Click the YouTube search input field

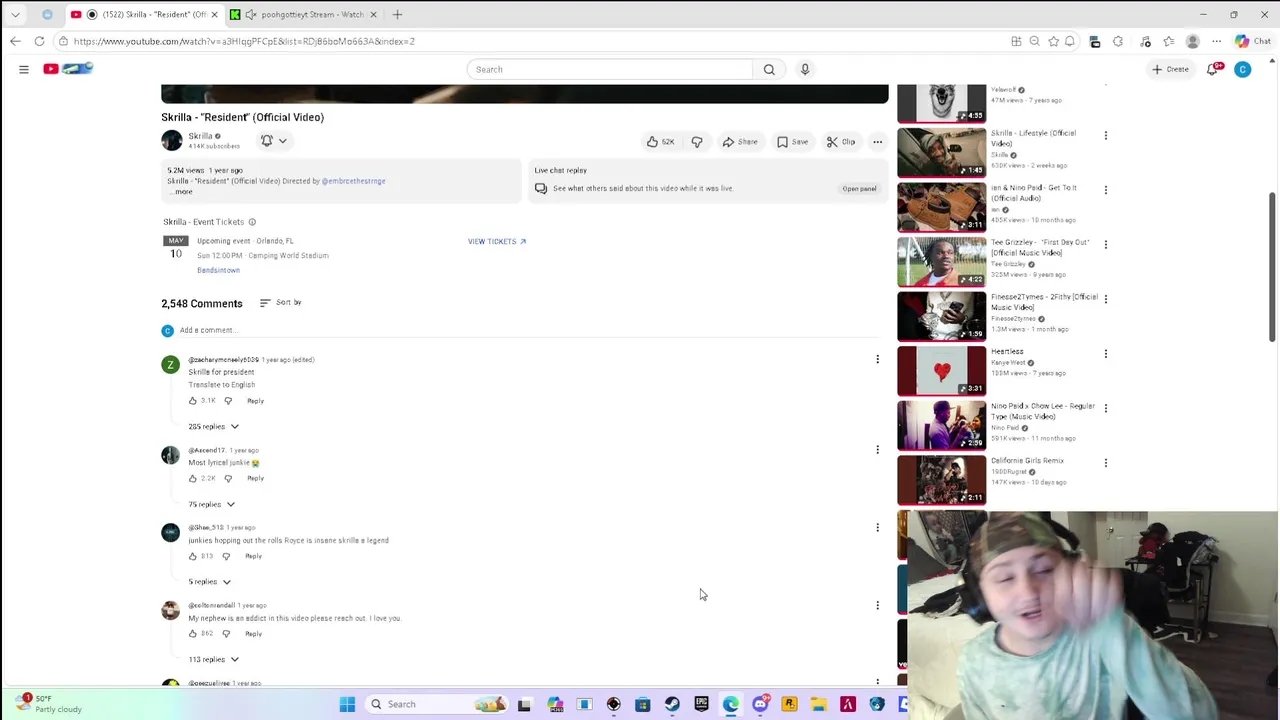click(x=610, y=69)
